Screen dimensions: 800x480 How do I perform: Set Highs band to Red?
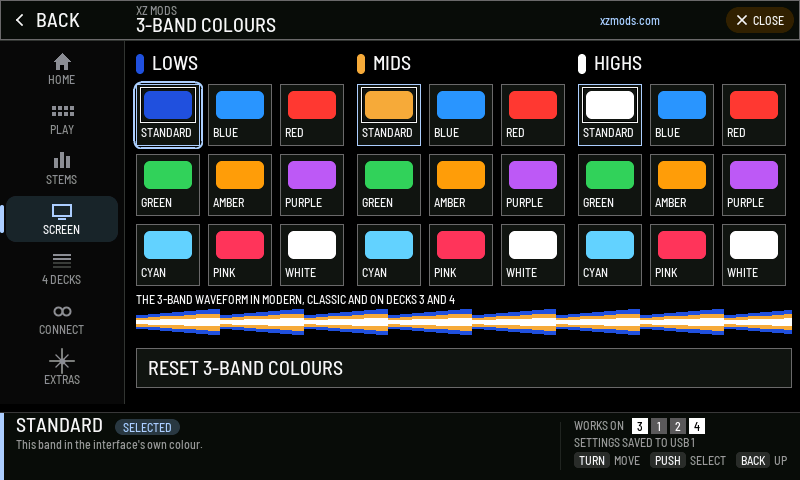coord(754,115)
